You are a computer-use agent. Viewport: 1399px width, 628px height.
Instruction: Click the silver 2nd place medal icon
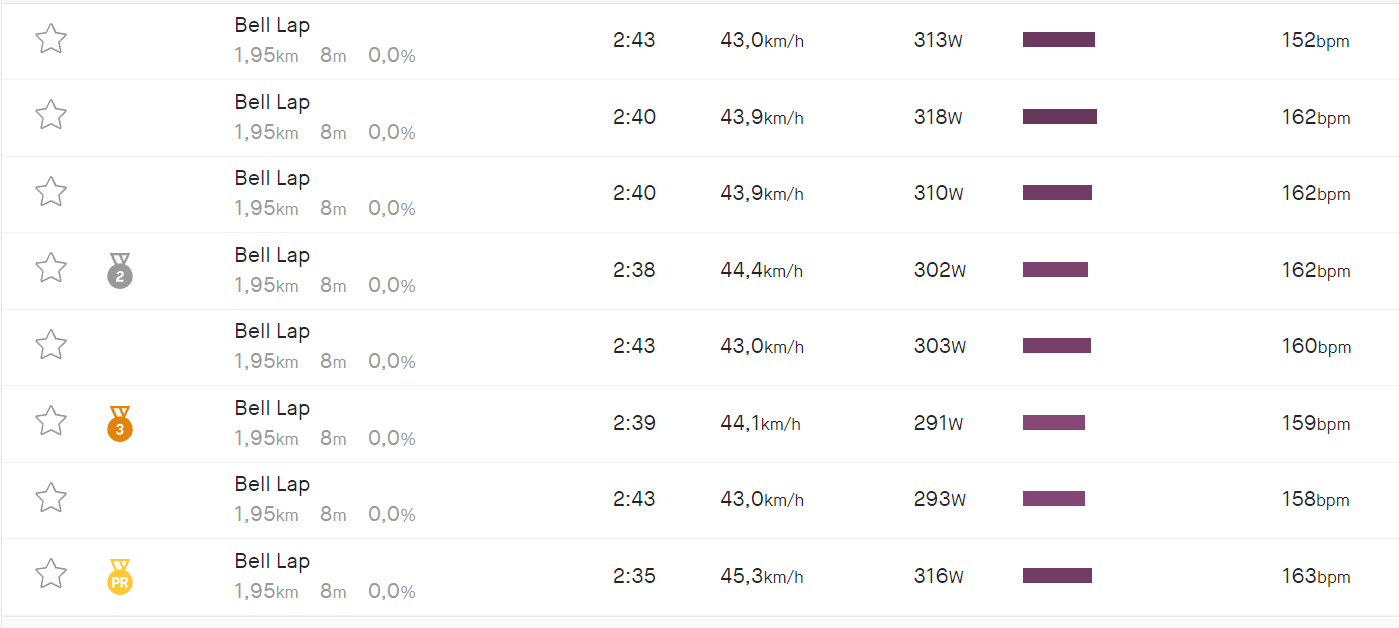pos(120,271)
